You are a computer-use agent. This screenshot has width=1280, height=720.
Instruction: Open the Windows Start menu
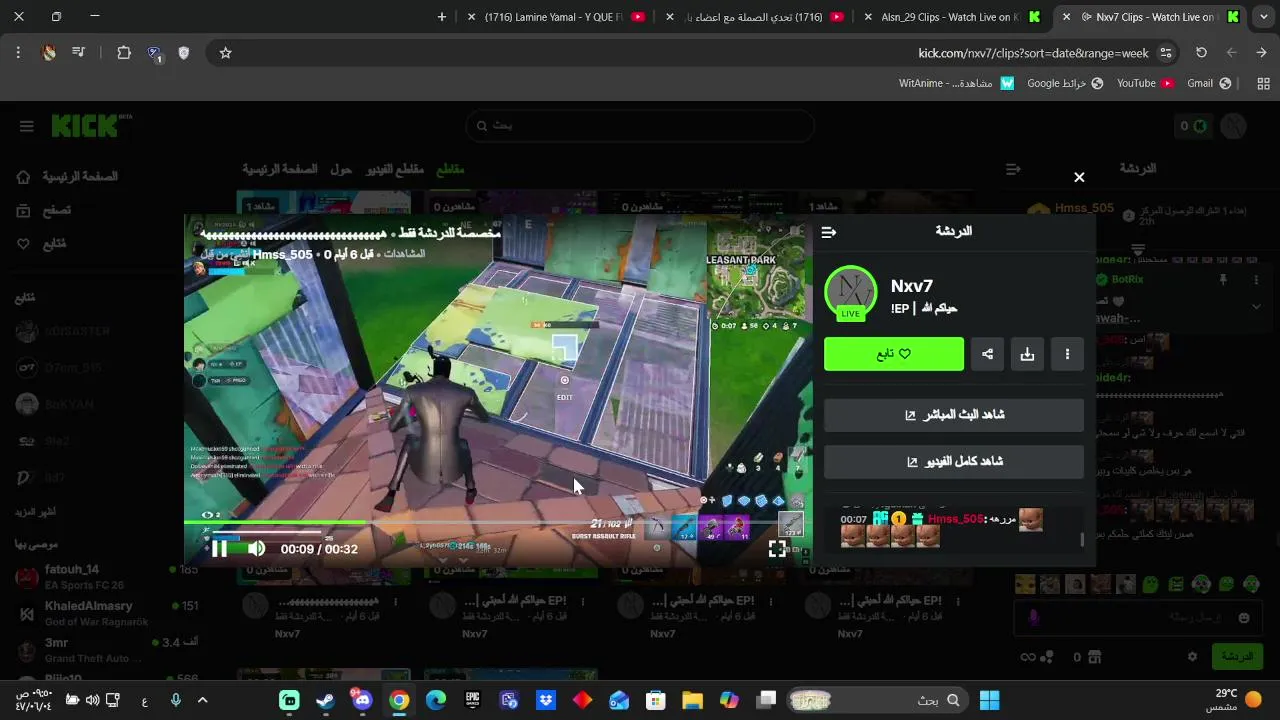pyautogui.click(x=989, y=700)
